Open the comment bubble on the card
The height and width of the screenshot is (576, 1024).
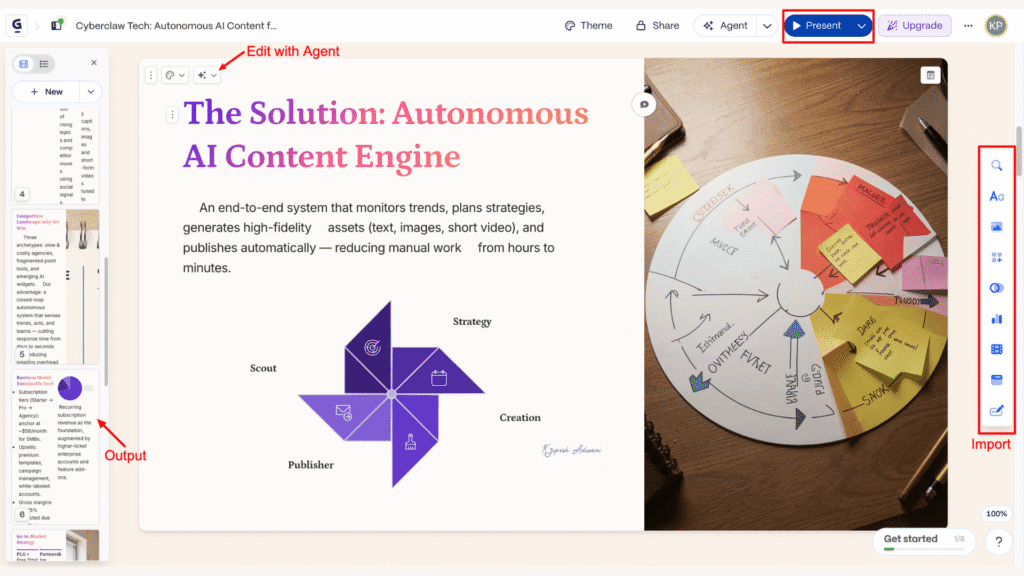(644, 104)
